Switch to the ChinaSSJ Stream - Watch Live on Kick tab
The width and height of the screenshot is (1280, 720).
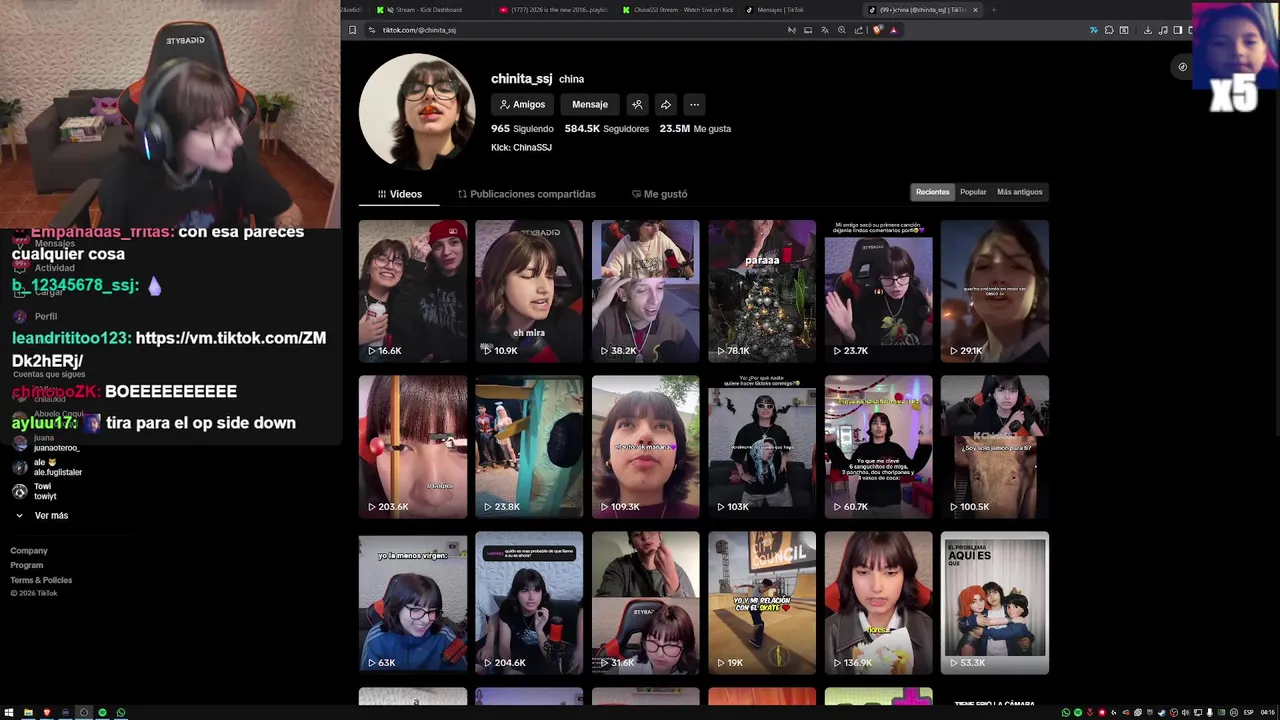677,10
